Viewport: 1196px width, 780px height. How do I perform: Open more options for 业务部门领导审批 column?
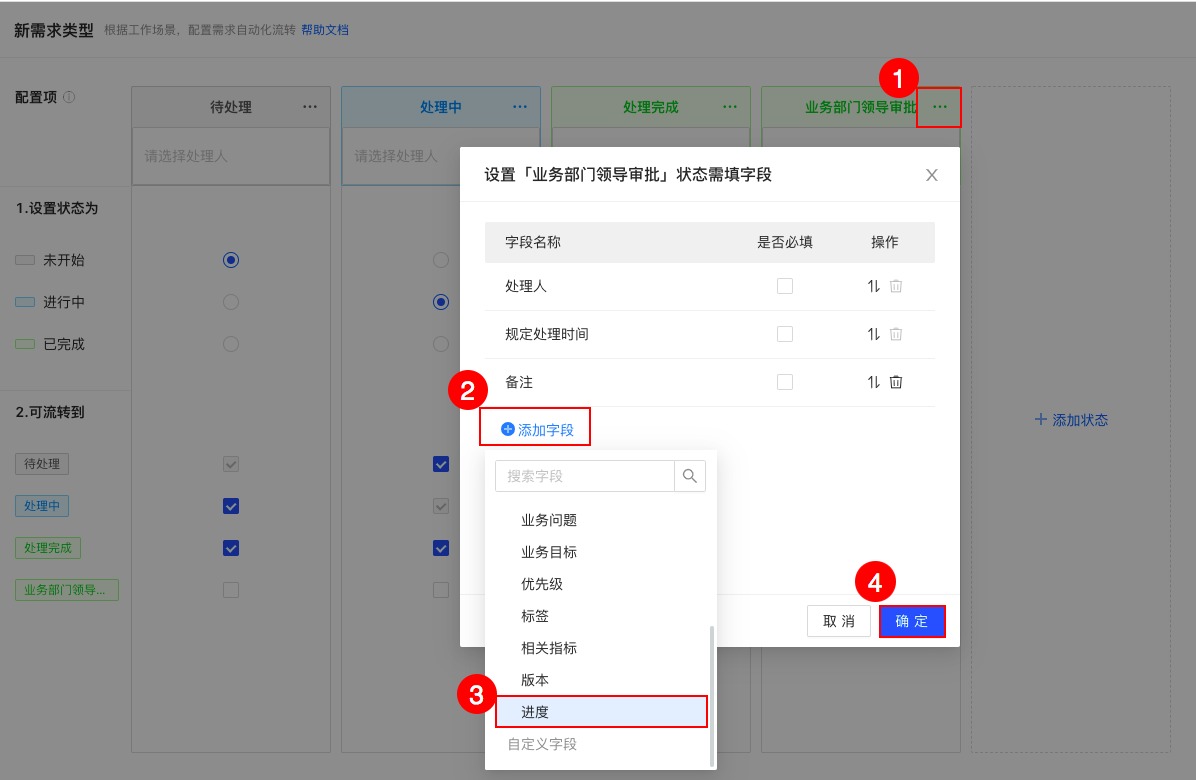click(940, 107)
